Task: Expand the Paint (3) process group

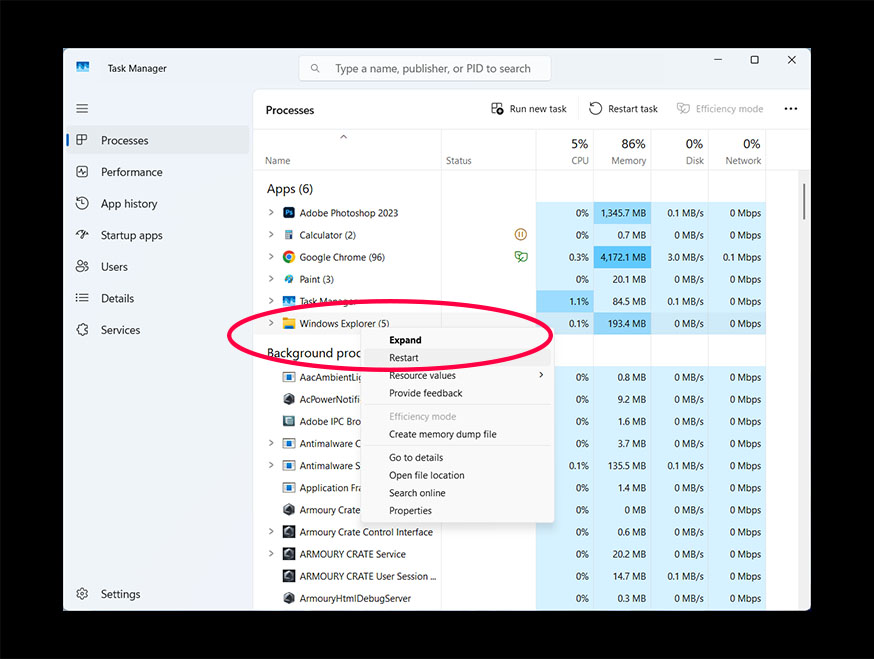Action: tap(271, 279)
